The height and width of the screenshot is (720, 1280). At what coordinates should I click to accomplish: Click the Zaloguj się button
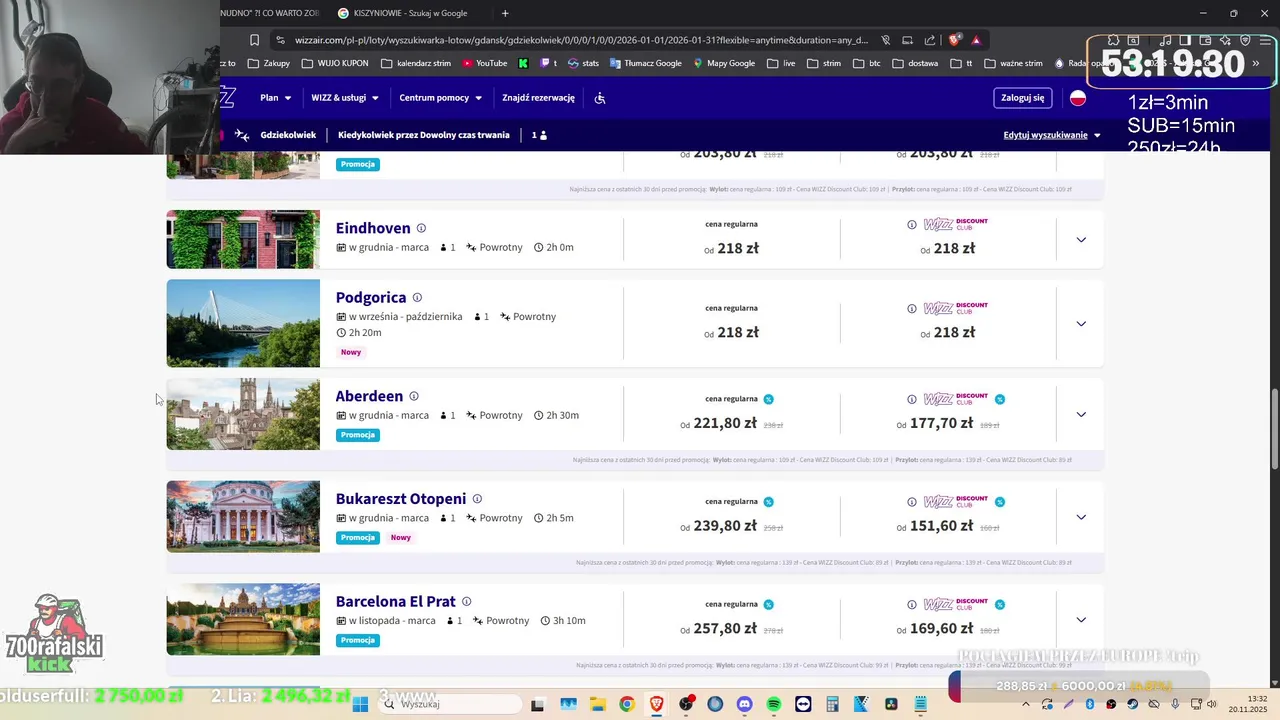pos(1023,98)
